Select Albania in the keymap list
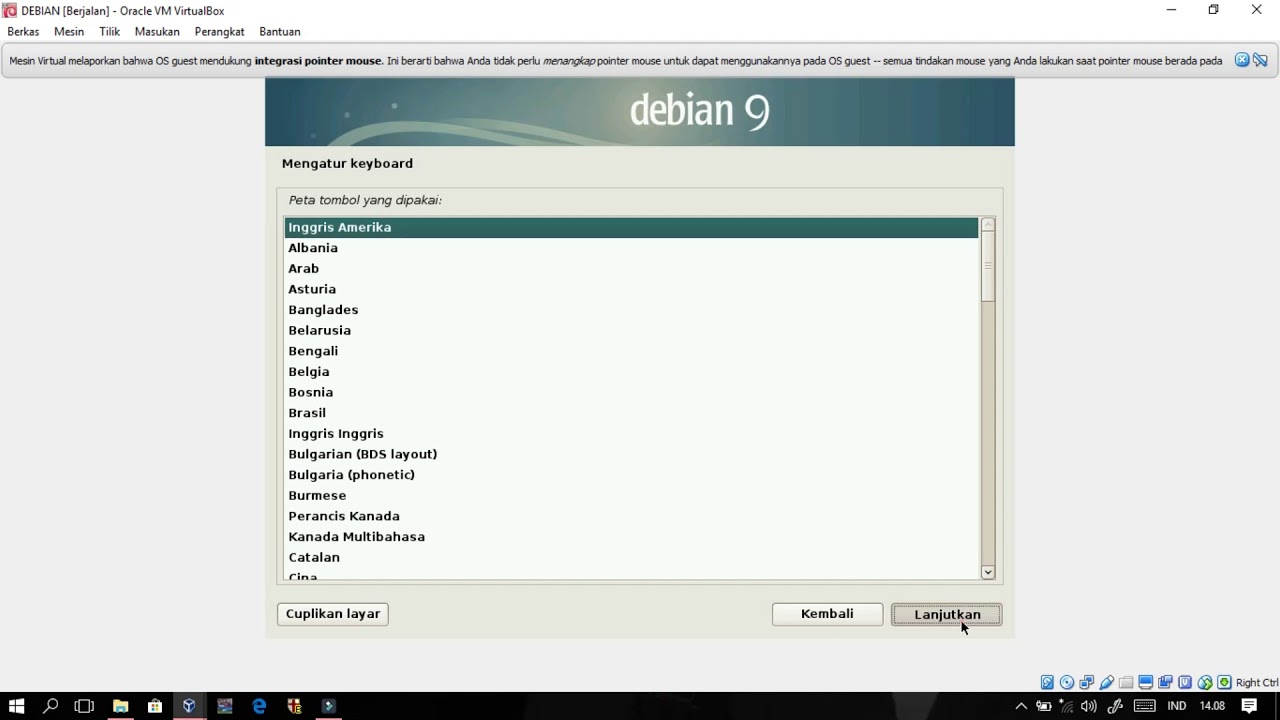Image resolution: width=1280 pixels, height=720 pixels. [x=631, y=248]
